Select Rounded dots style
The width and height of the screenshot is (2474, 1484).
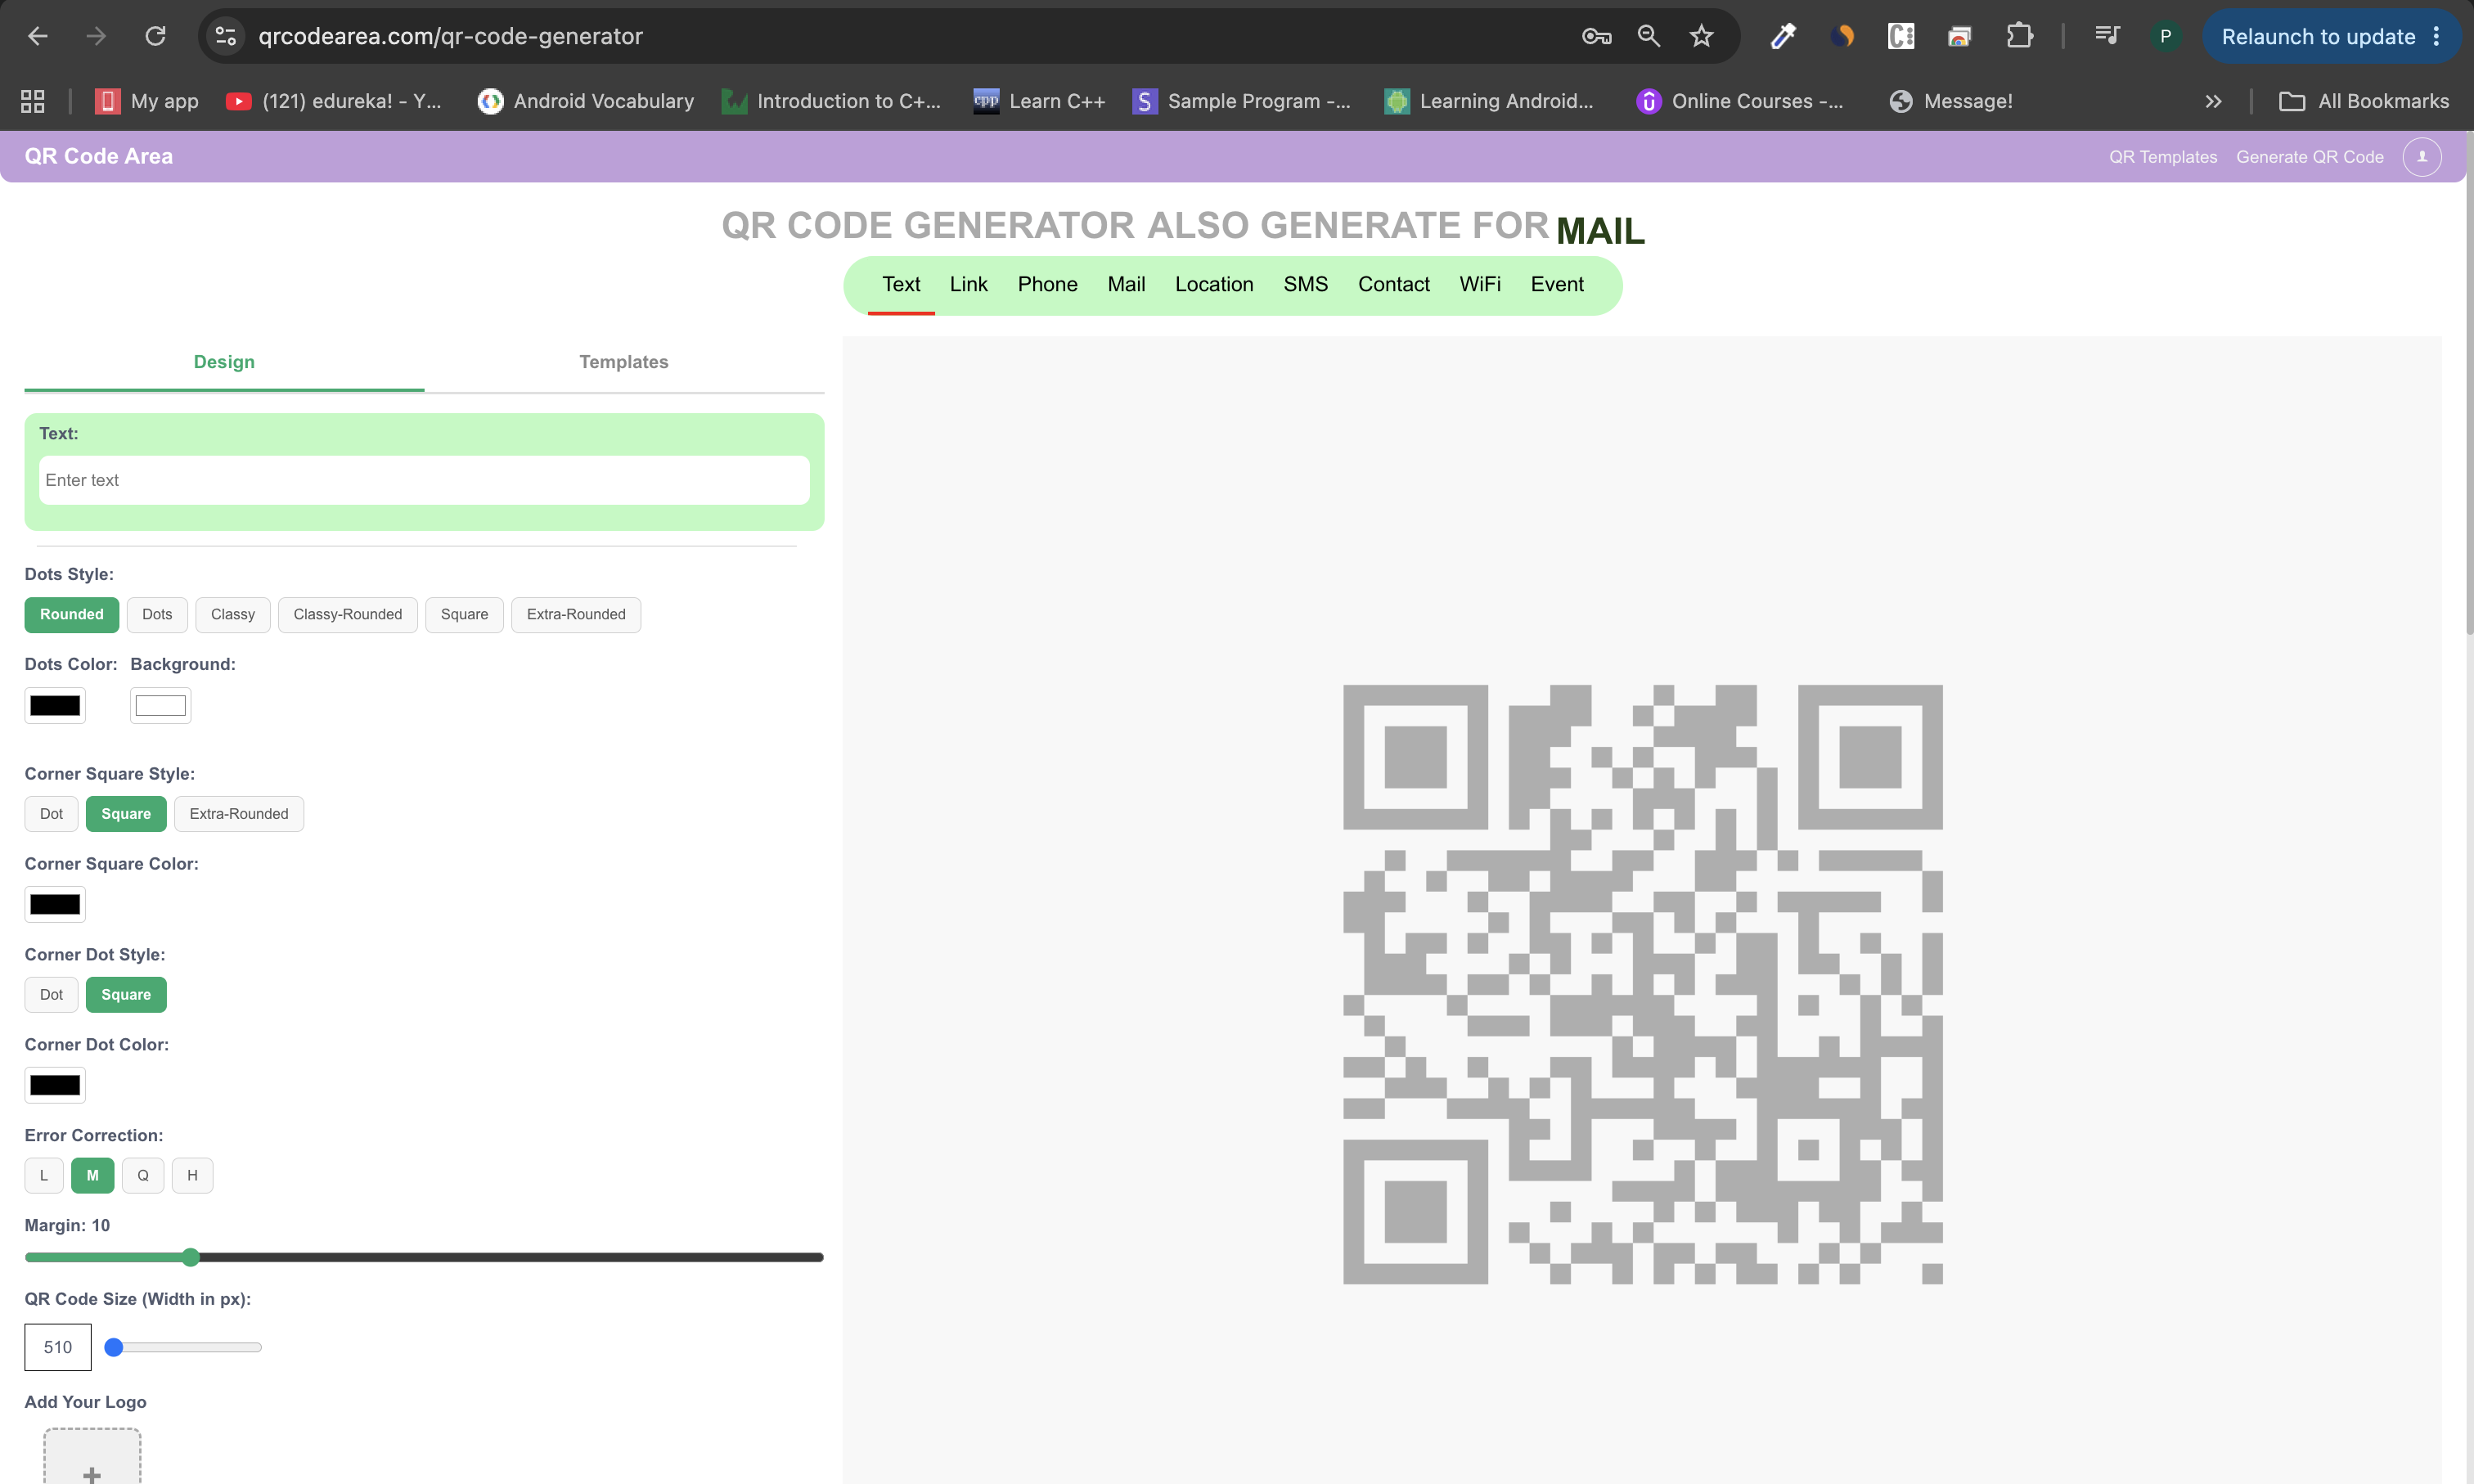click(x=72, y=614)
